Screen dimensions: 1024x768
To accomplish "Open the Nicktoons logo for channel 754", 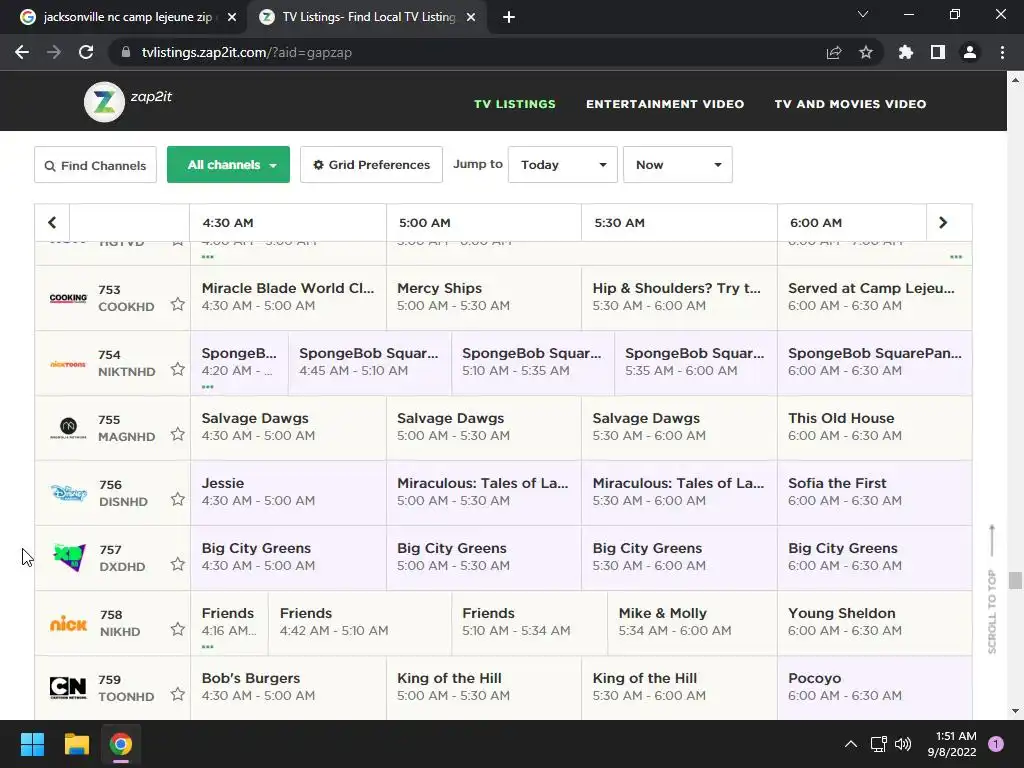I will [x=68, y=364].
